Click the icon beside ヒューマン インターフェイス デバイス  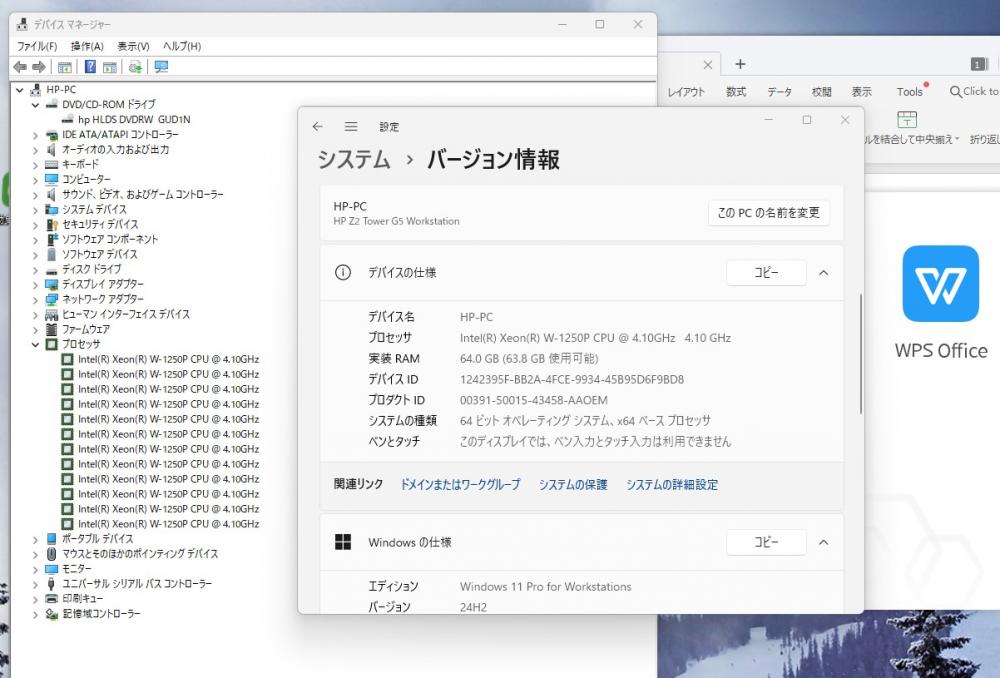52,314
